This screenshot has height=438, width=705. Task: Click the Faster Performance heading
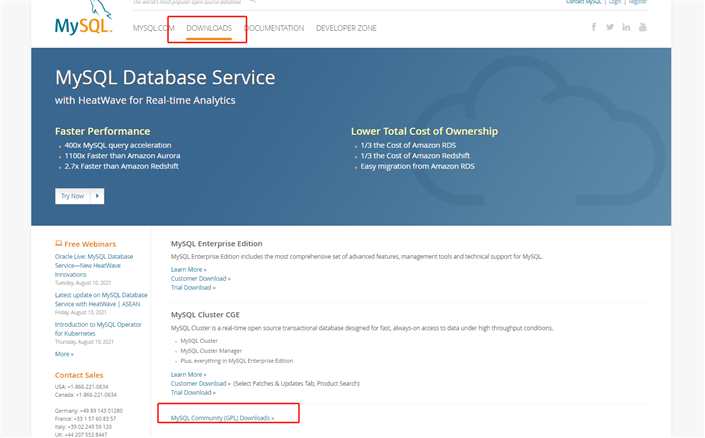click(103, 131)
